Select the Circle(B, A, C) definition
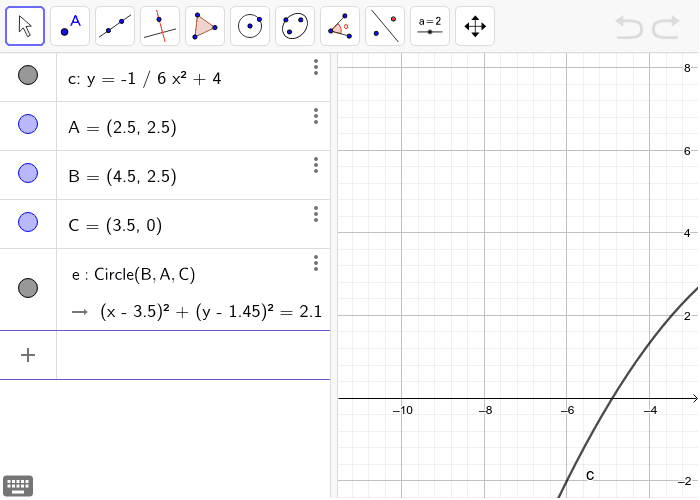Image resolution: width=700 pixels, height=500 pixels. [133, 275]
